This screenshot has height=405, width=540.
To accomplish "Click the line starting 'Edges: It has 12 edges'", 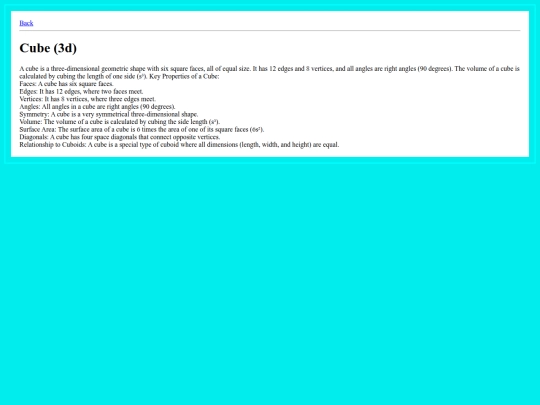I will [x=81, y=91].
